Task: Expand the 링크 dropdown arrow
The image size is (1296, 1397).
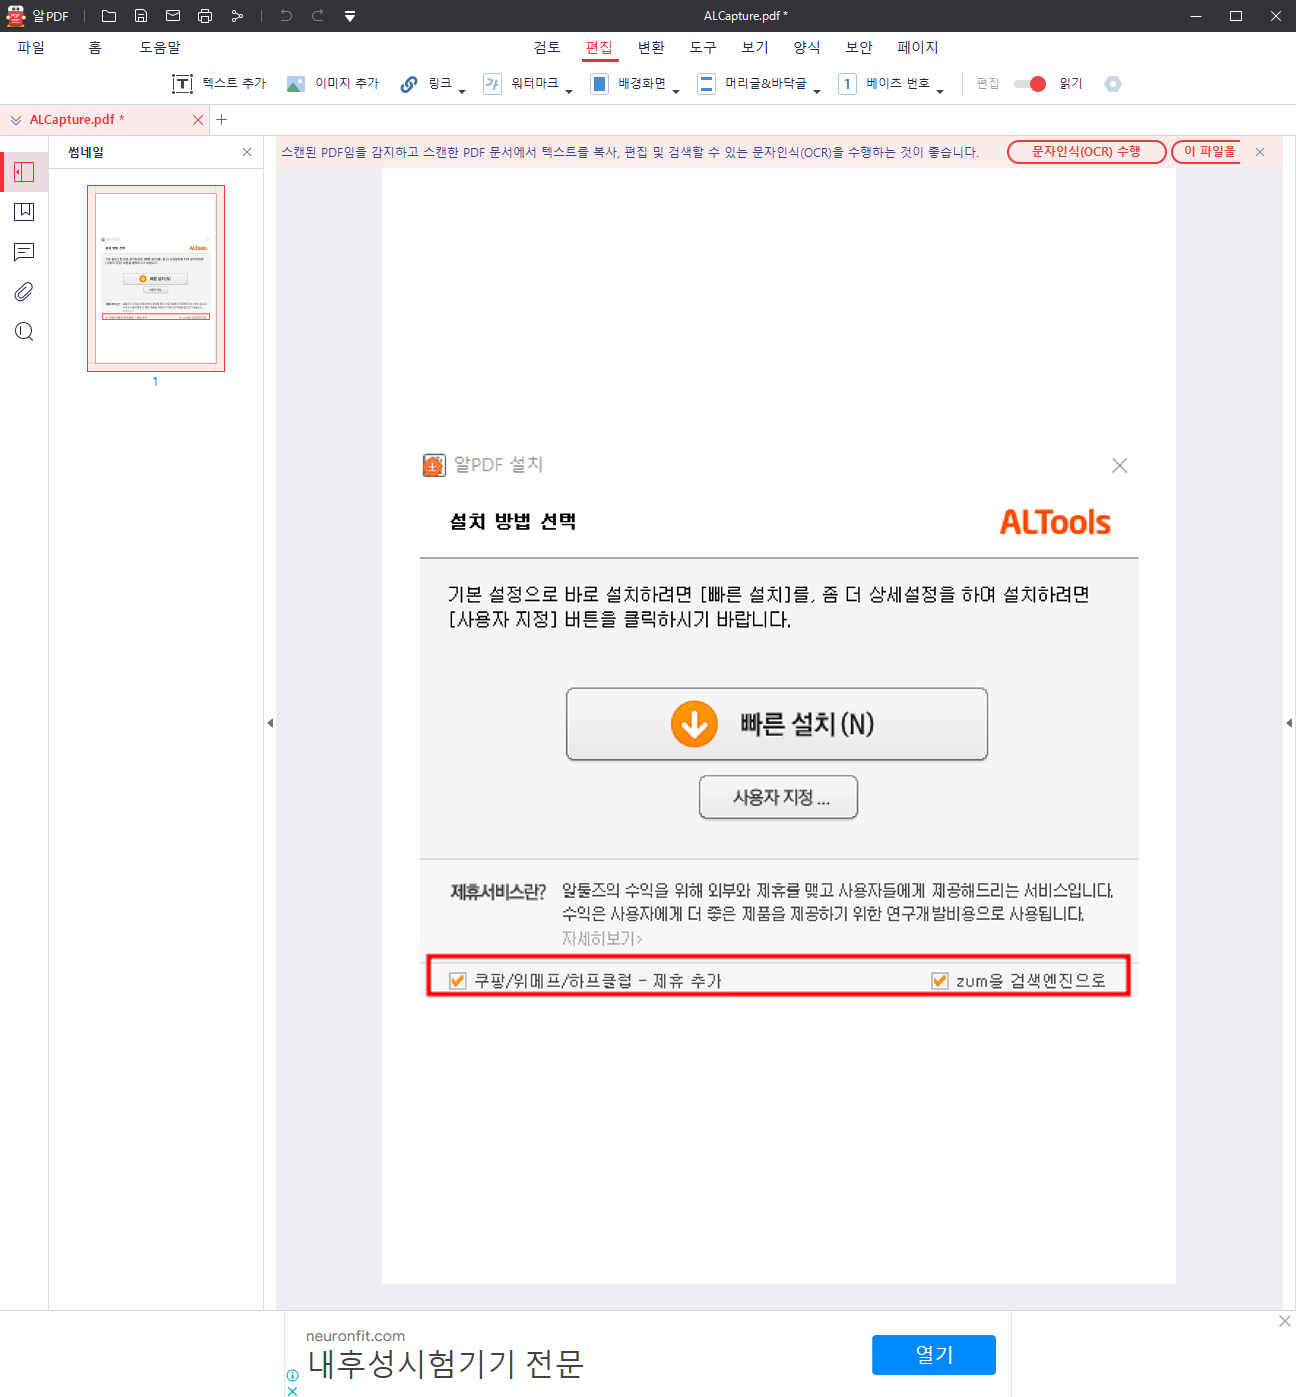Action: tap(462, 91)
